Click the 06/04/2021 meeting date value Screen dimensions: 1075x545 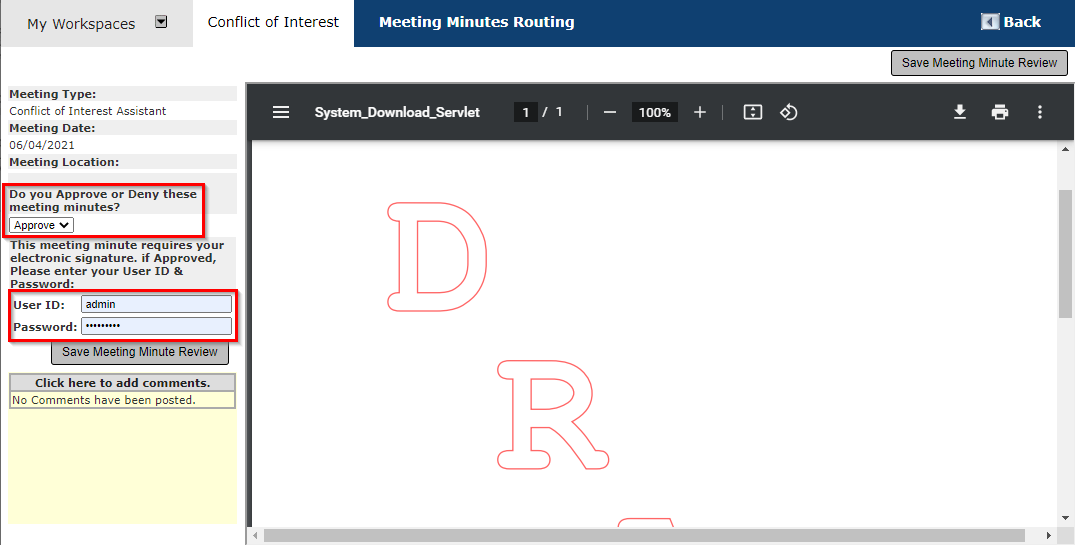(42, 145)
